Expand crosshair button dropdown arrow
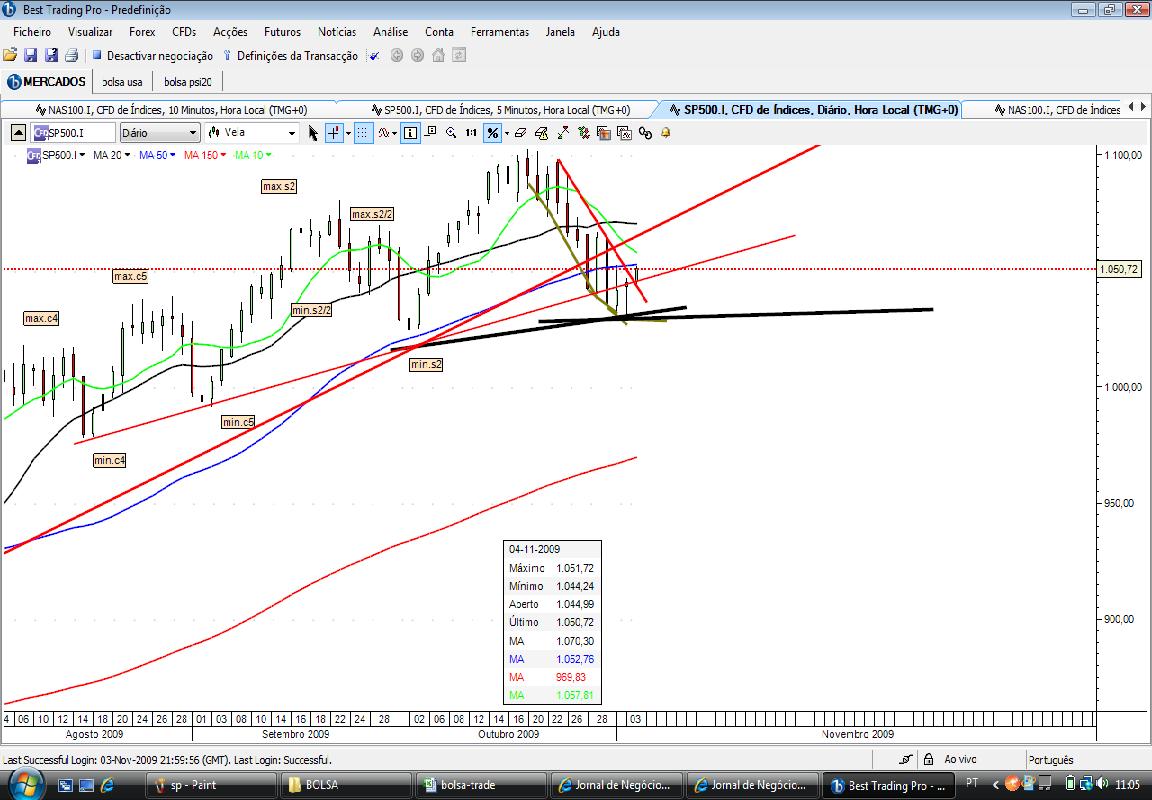 [348, 133]
